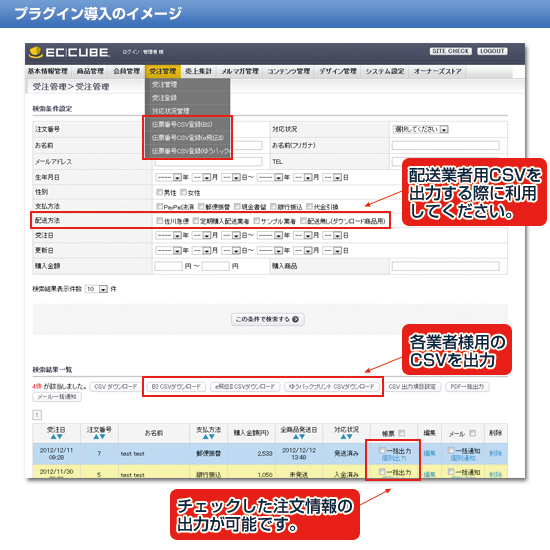The width and height of the screenshot is (550, 550).
Task: Sort 対応状況 column ascending with up arrow
Action: click(343, 437)
